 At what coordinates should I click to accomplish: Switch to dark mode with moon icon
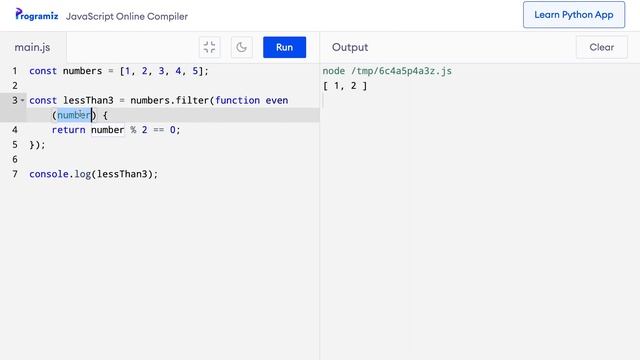(242, 47)
